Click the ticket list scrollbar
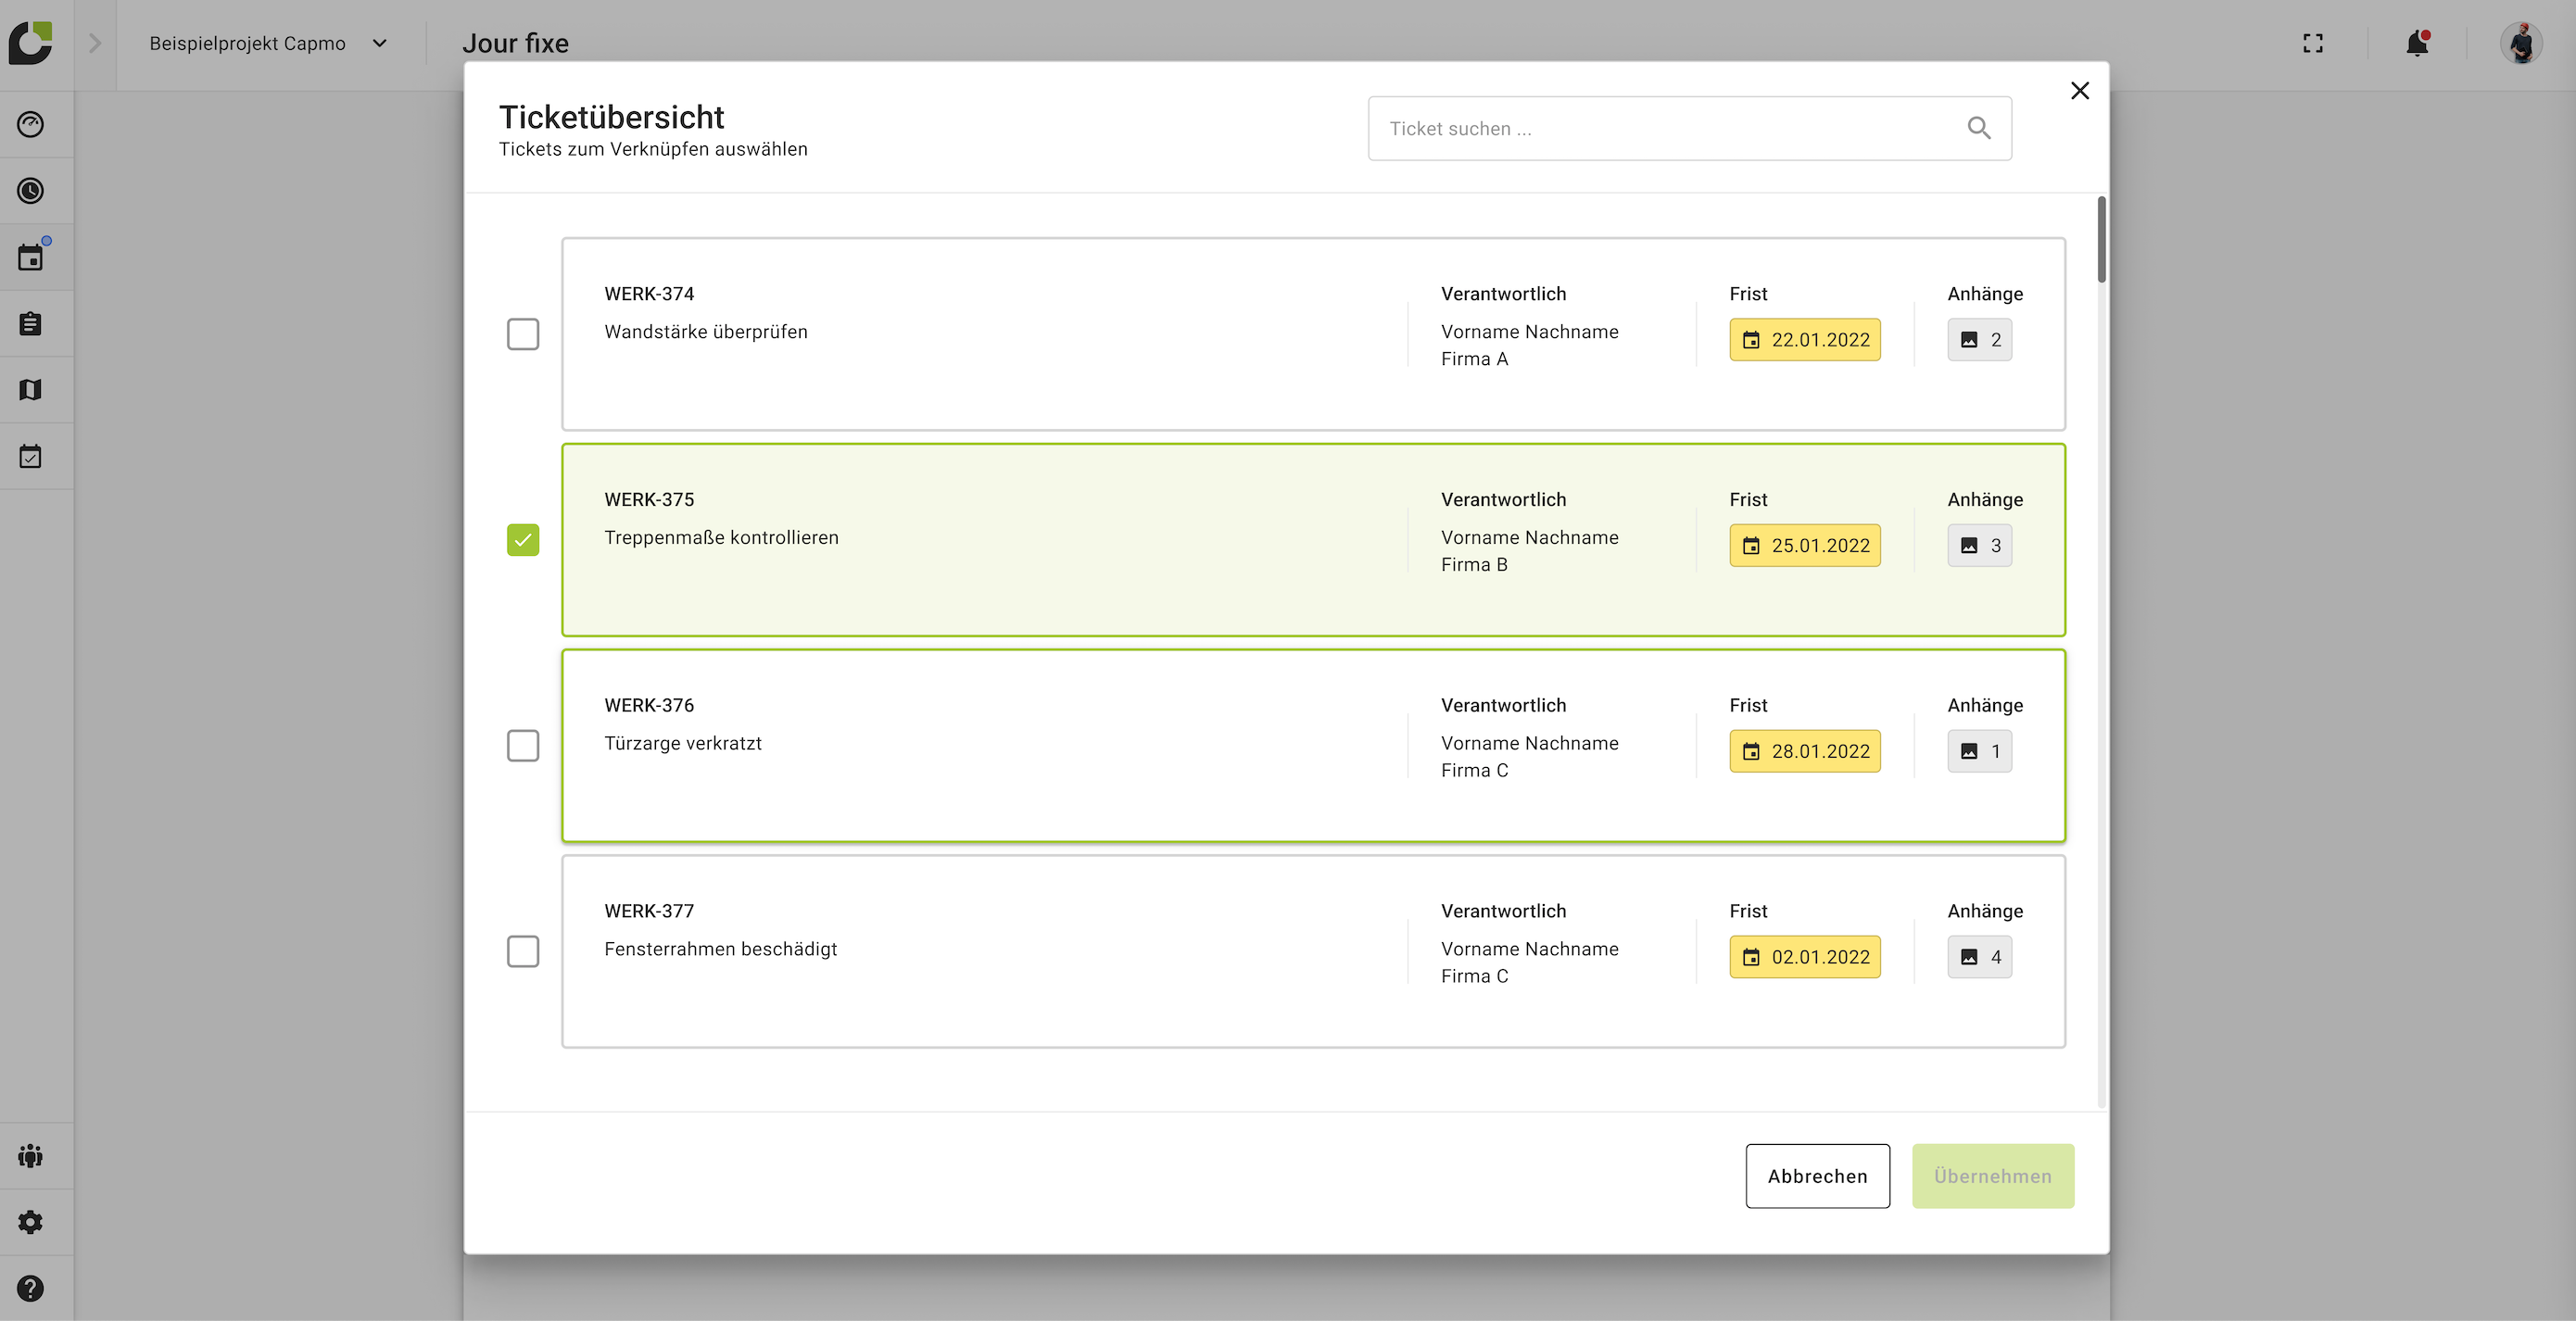The image size is (2576, 1321). click(2101, 240)
